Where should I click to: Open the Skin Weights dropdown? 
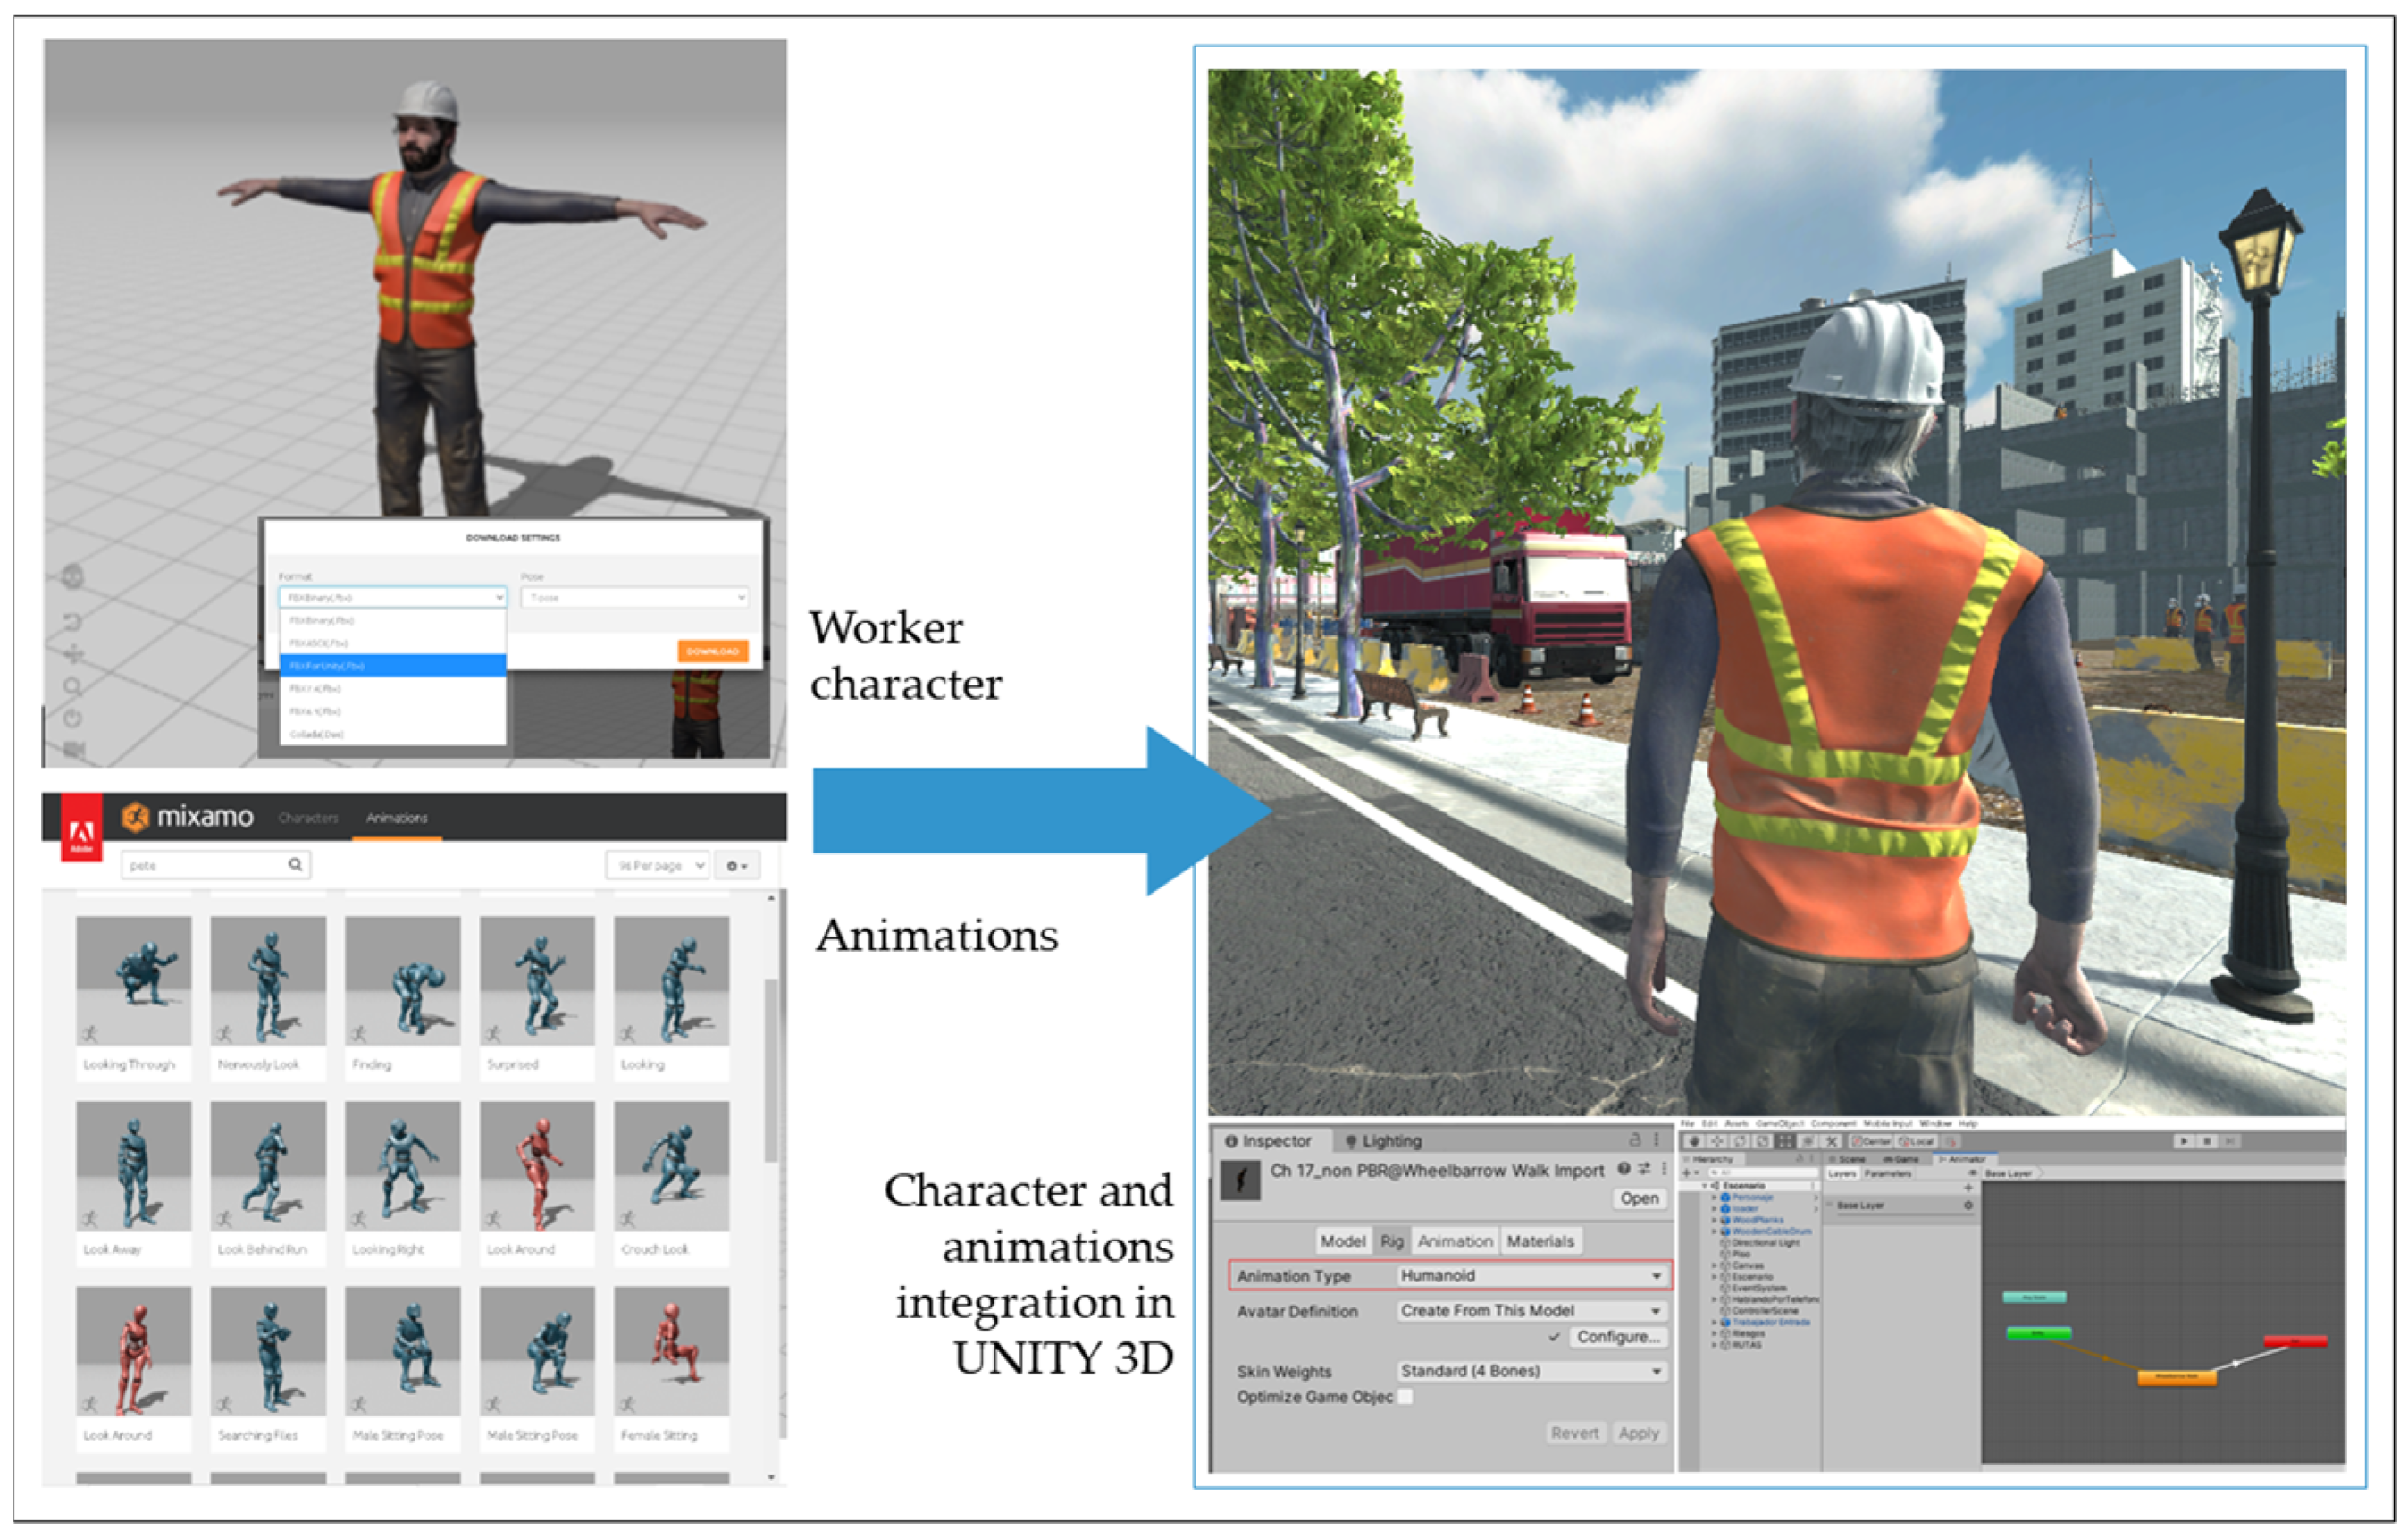(x=1532, y=1371)
